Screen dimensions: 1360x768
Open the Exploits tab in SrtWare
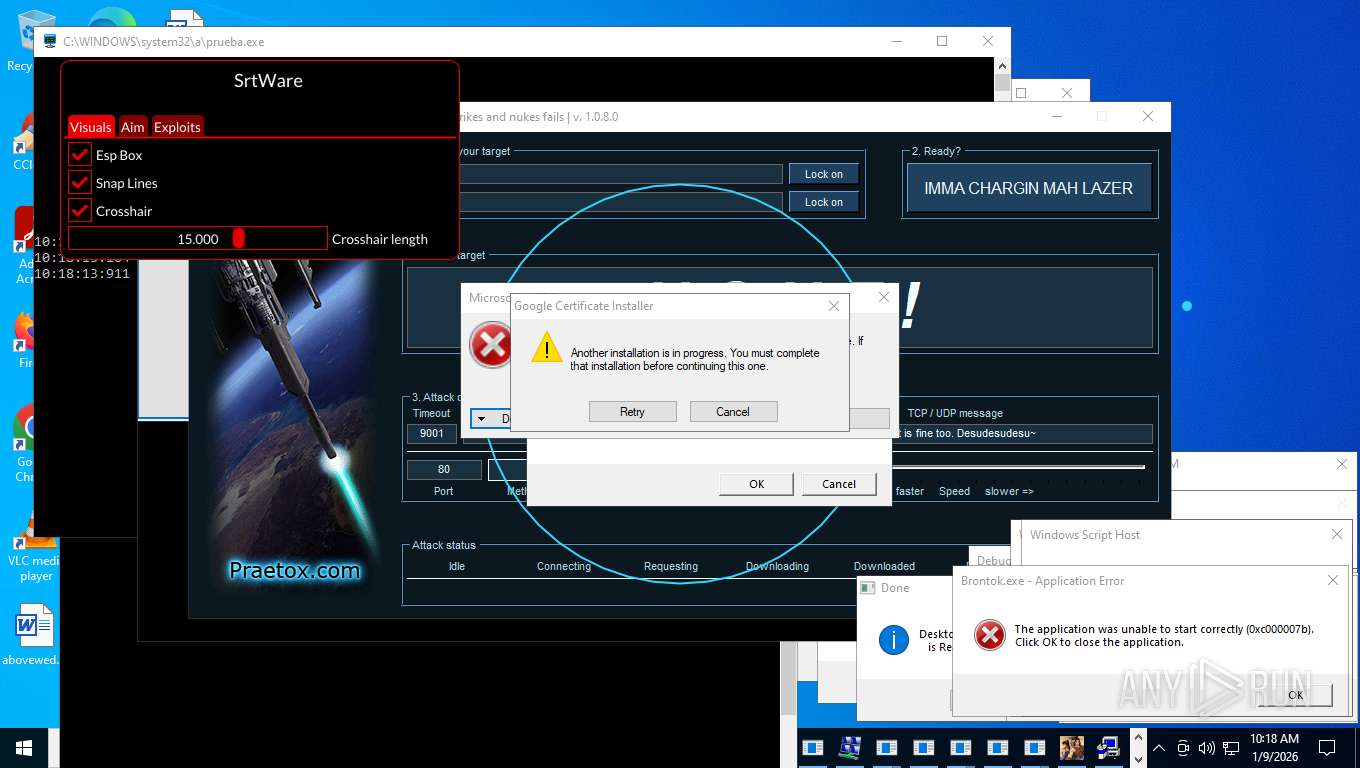coord(177,127)
